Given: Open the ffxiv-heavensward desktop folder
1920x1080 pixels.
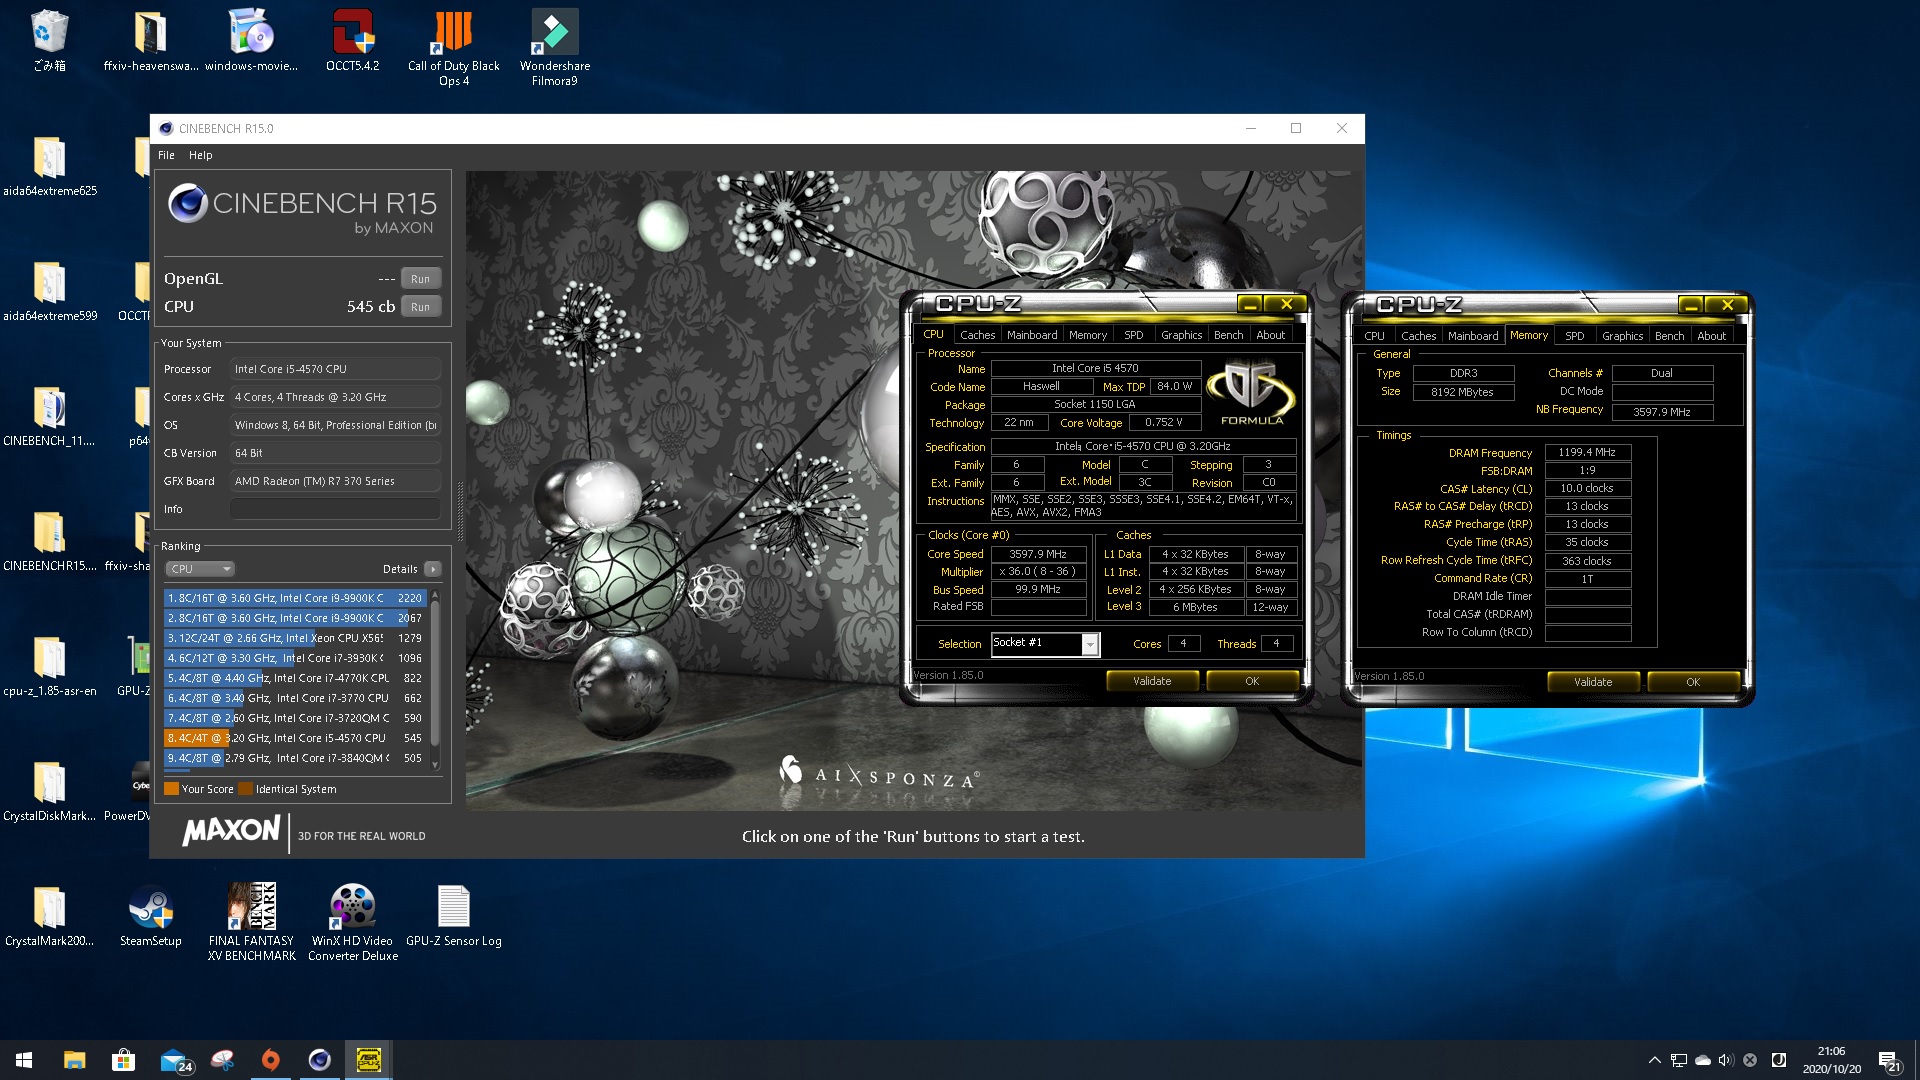Looking at the screenshot, I should (150, 41).
